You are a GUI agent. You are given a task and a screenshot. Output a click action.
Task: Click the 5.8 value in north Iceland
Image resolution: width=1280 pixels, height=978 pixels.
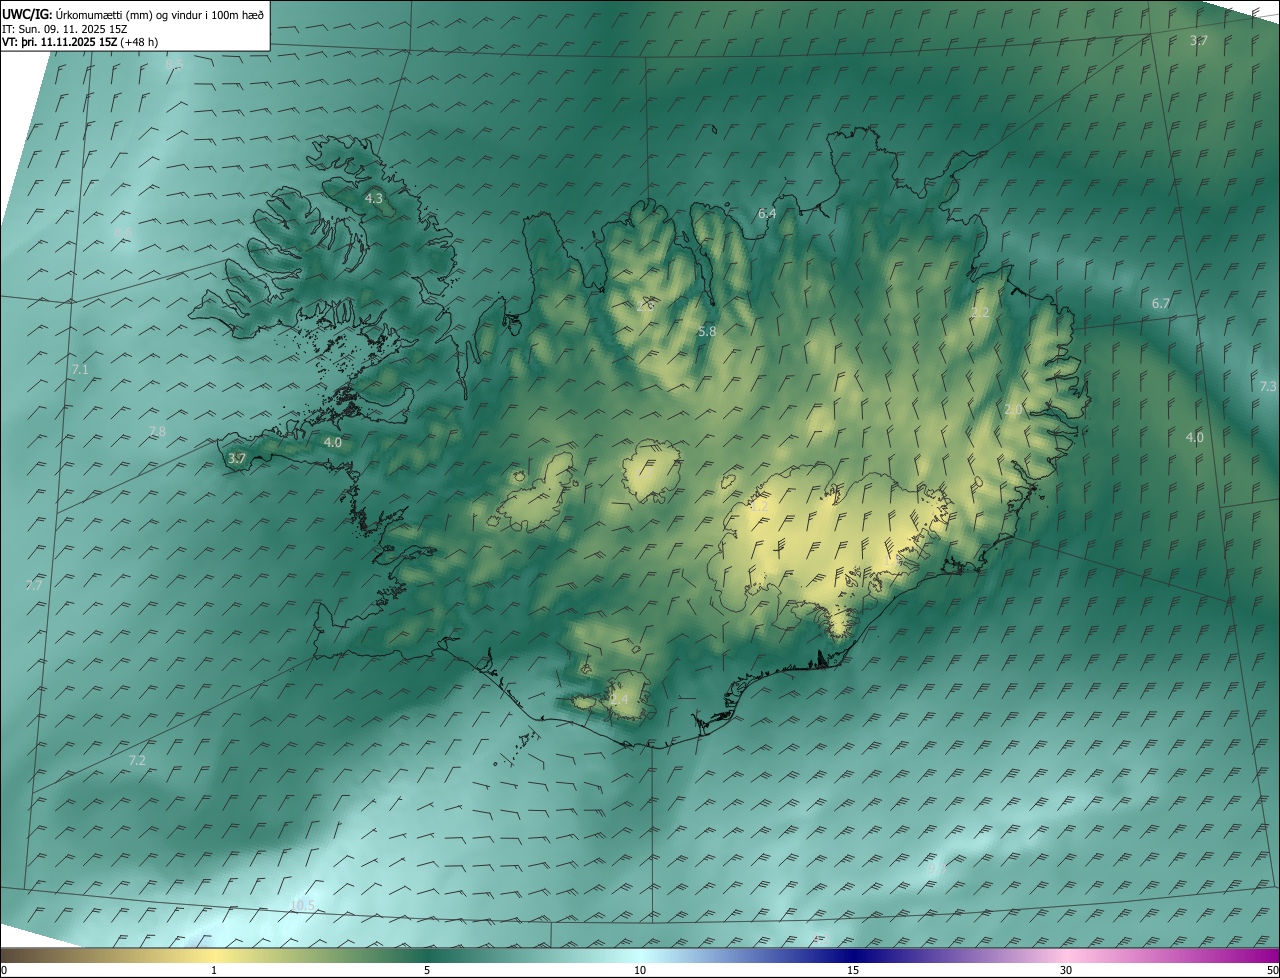[x=707, y=331]
